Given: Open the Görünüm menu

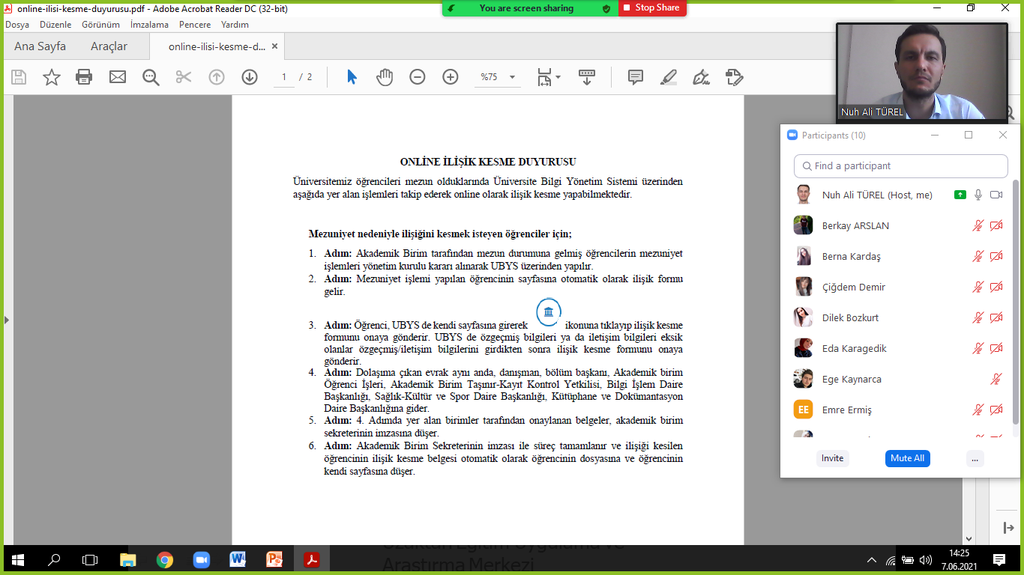Looking at the screenshot, I should point(100,24).
